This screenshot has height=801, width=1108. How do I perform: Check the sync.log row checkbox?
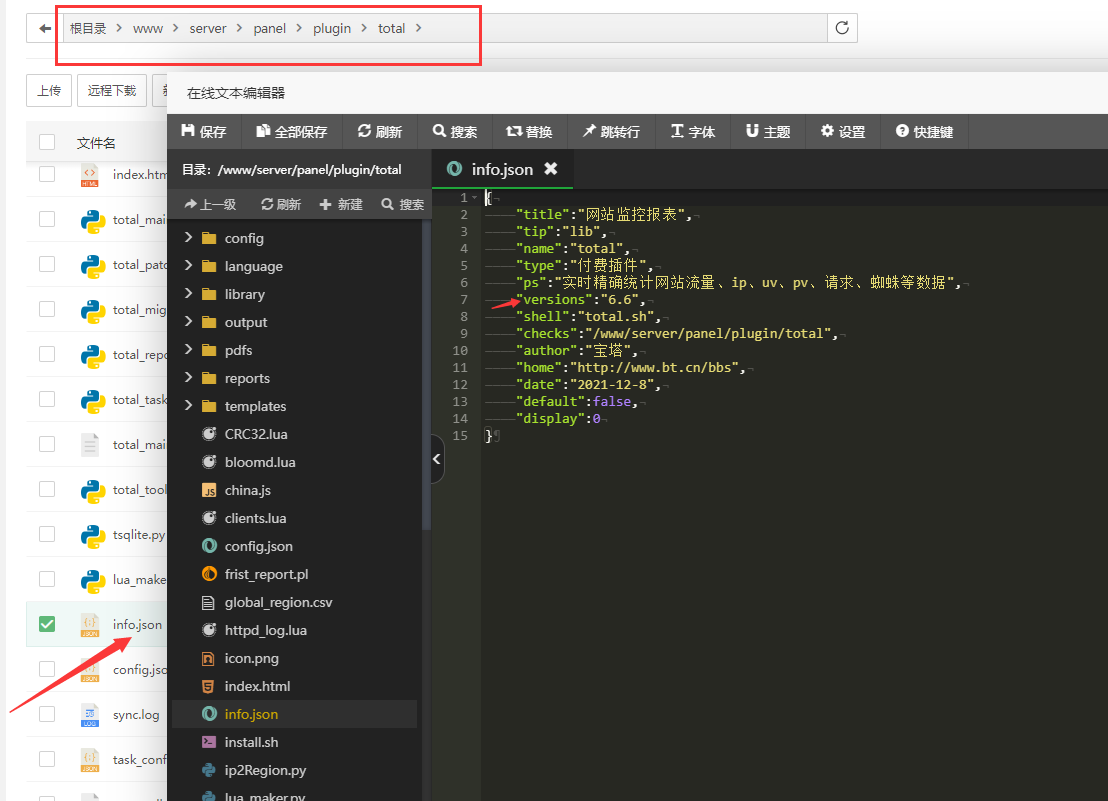[47, 714]
